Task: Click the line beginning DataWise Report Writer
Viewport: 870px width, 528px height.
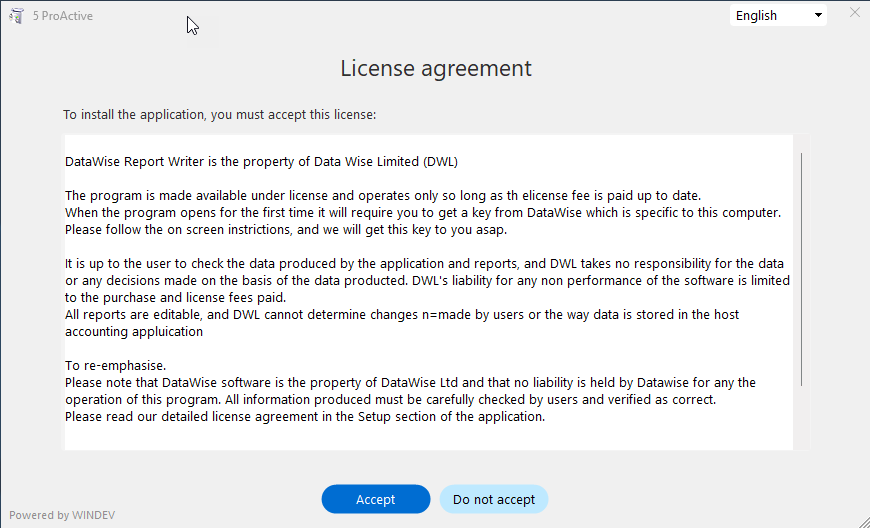Action: tap(261, 161)
